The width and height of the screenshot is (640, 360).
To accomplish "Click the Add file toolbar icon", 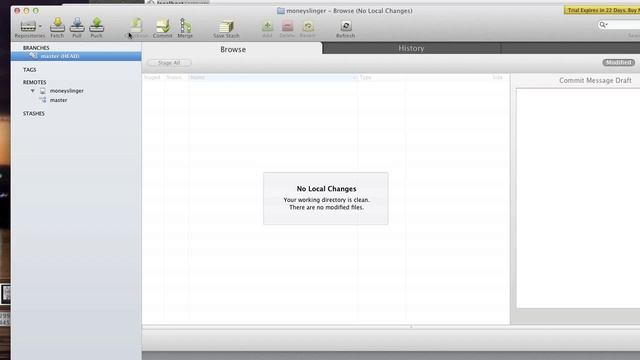I will click(x=267, y=26).
